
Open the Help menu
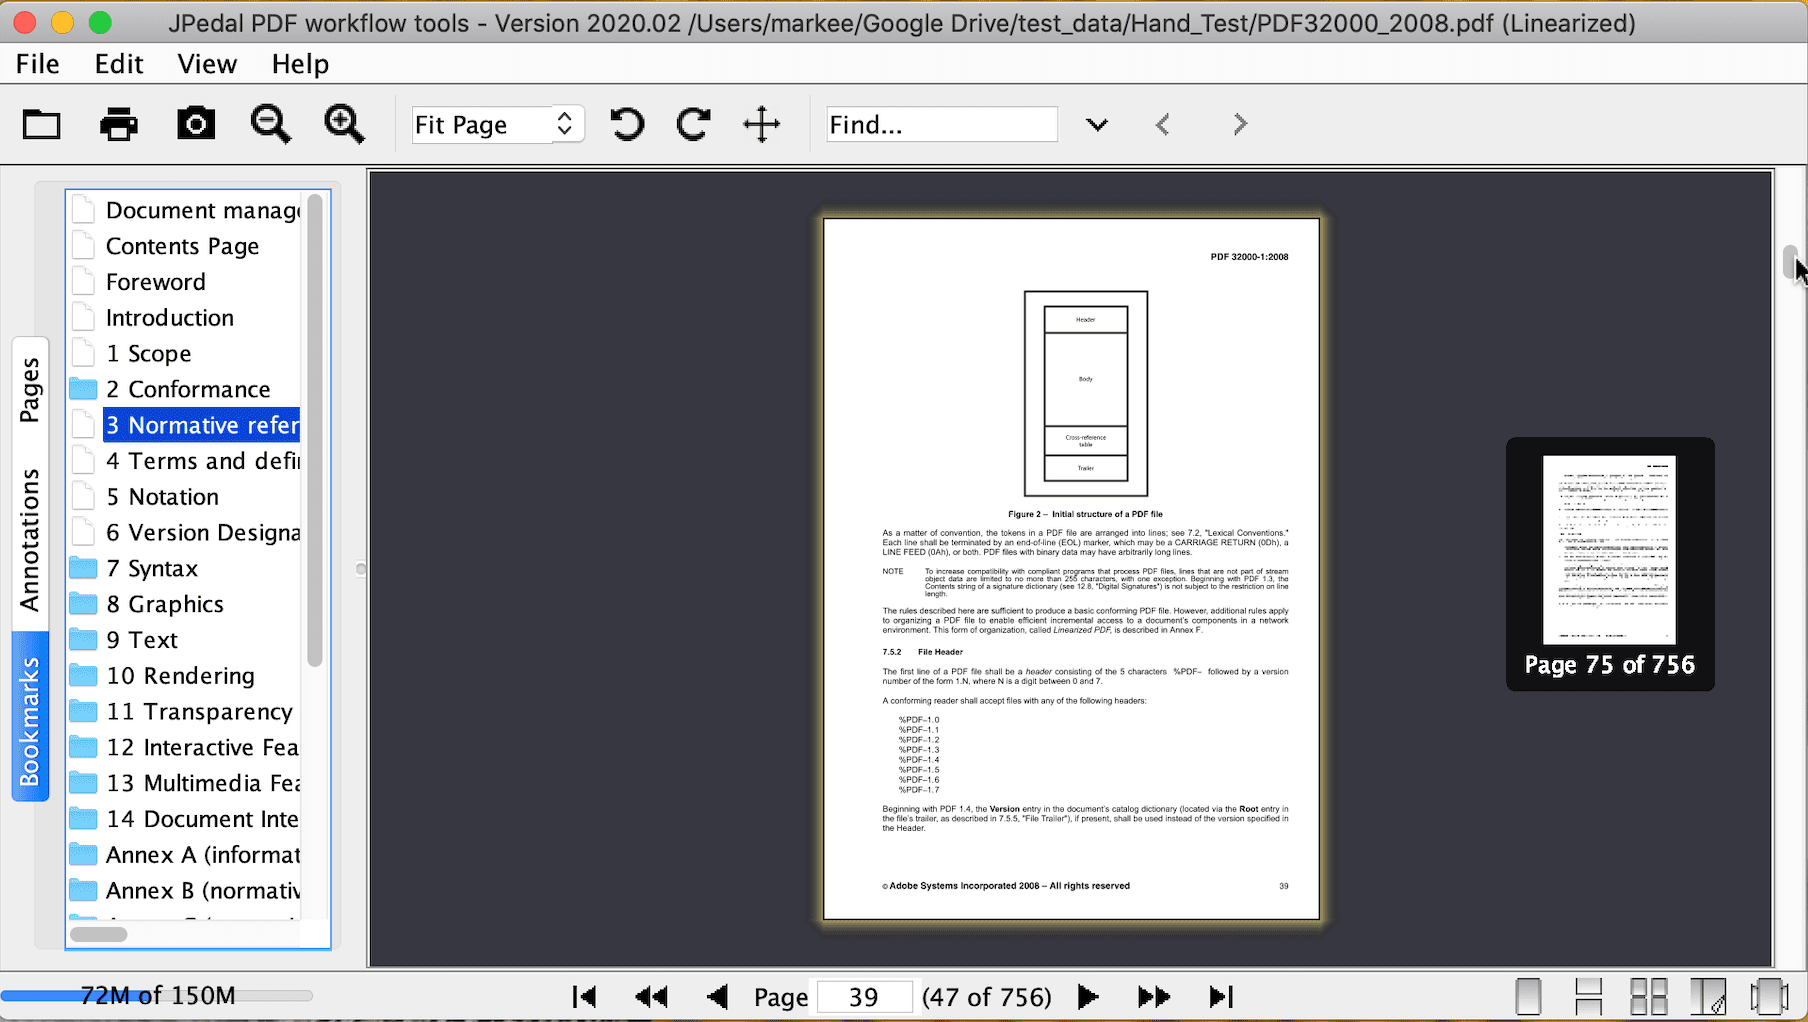[x=300, y=64]
